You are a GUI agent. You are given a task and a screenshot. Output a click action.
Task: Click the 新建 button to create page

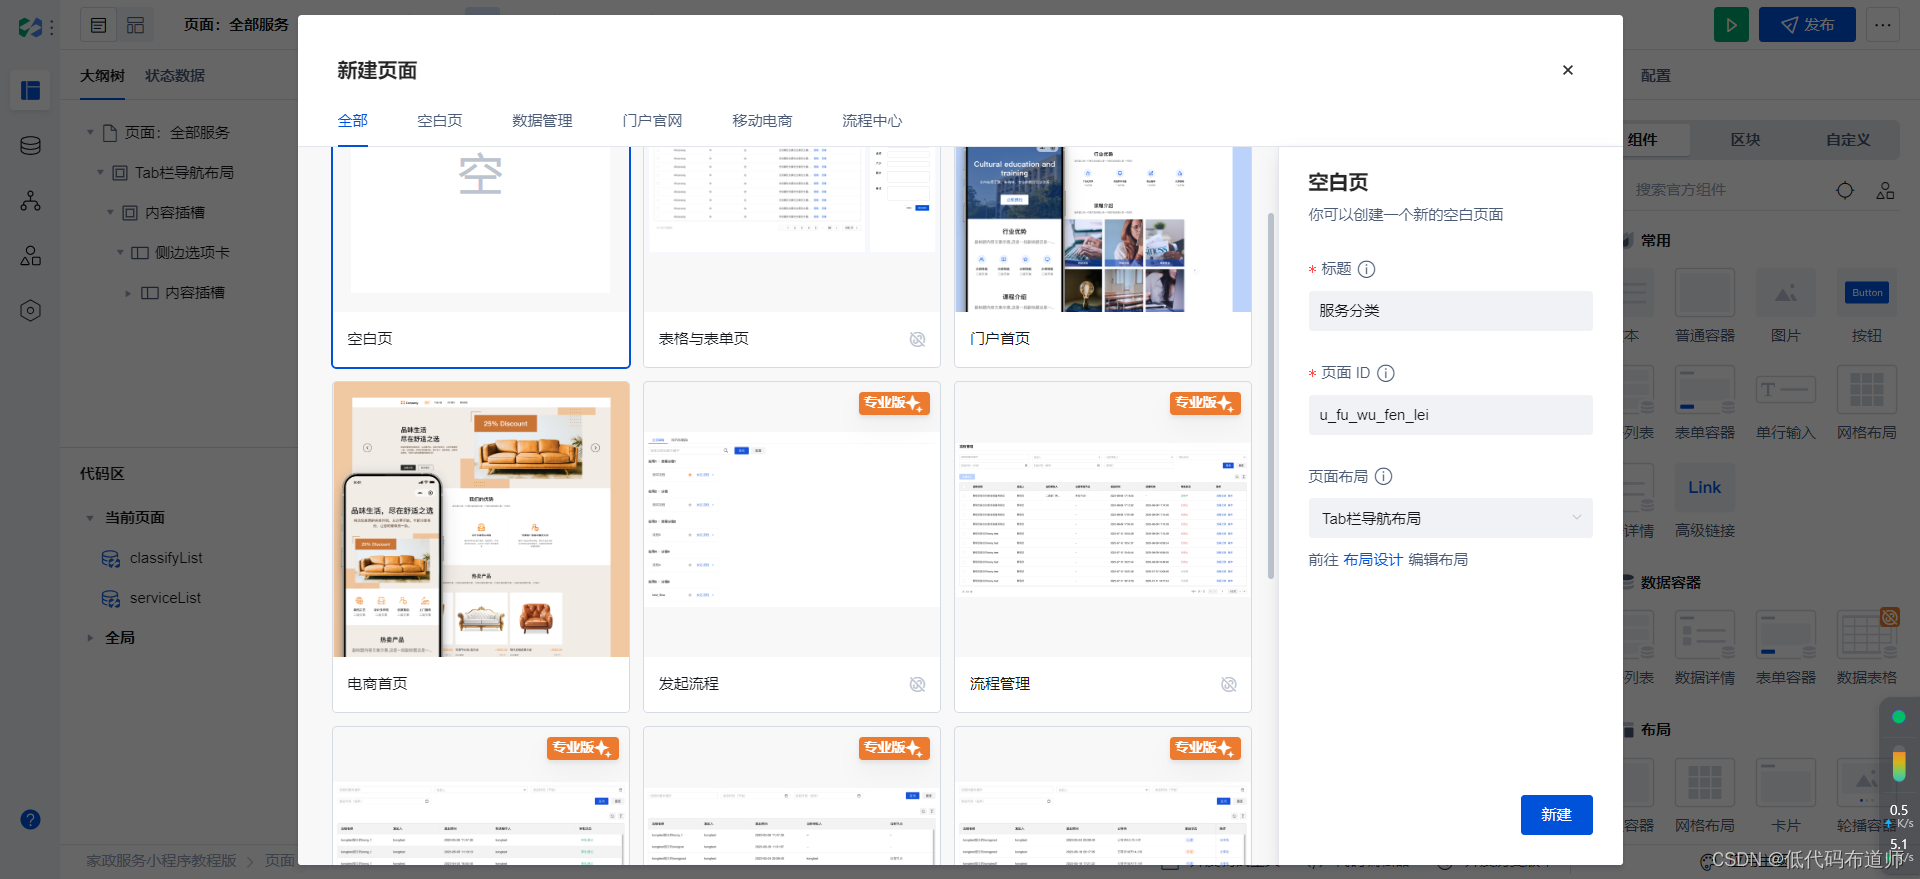click(1556, 815)
